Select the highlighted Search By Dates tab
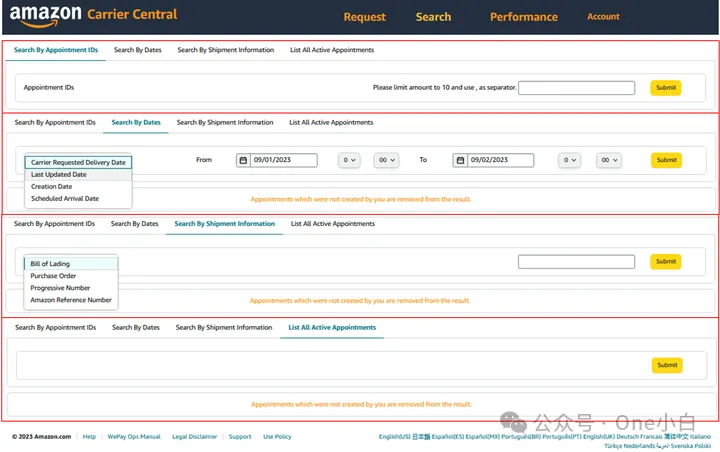The image size is (720, 452). [x=136, y=122]
